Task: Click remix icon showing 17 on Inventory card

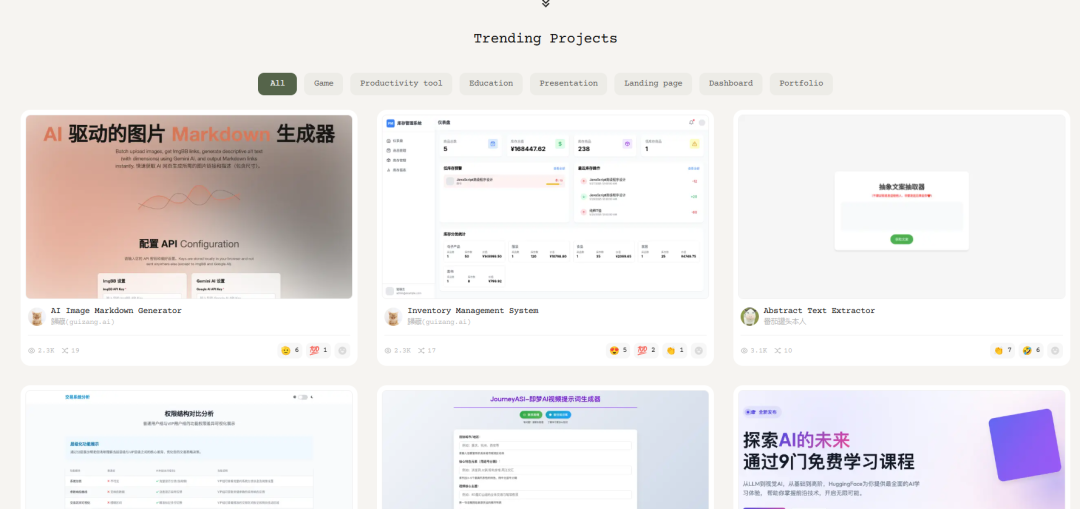Action: click(421, 351)
